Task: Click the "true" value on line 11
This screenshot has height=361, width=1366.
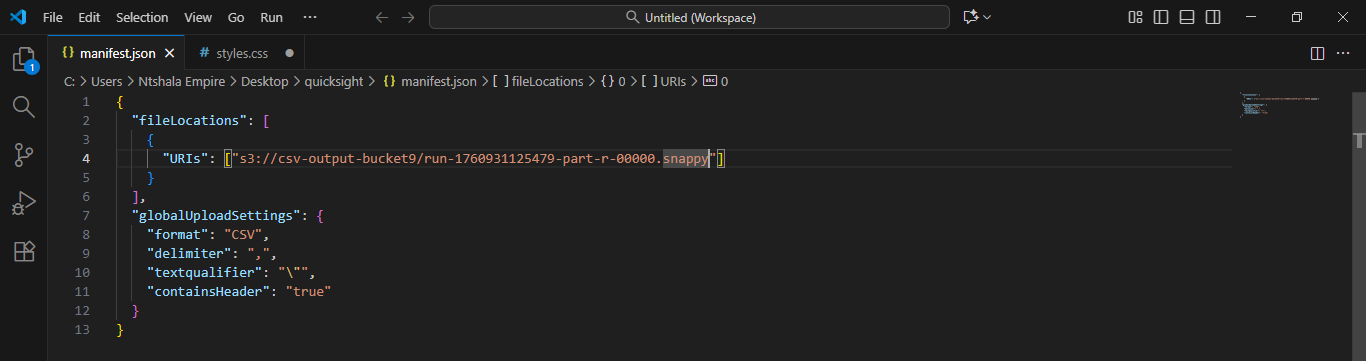Action: pos(308,291)
